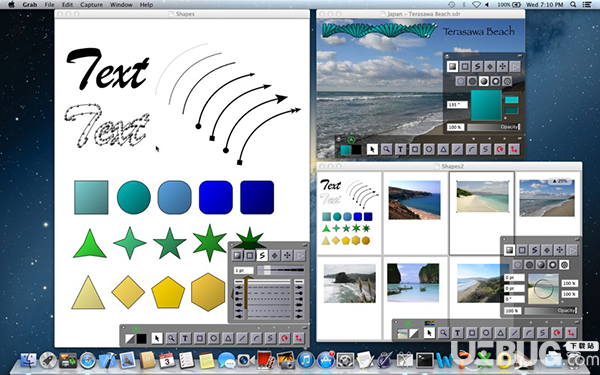This screenshot has height=375, width=600.
Task: Open the File menu
Action: click(49, 5)
